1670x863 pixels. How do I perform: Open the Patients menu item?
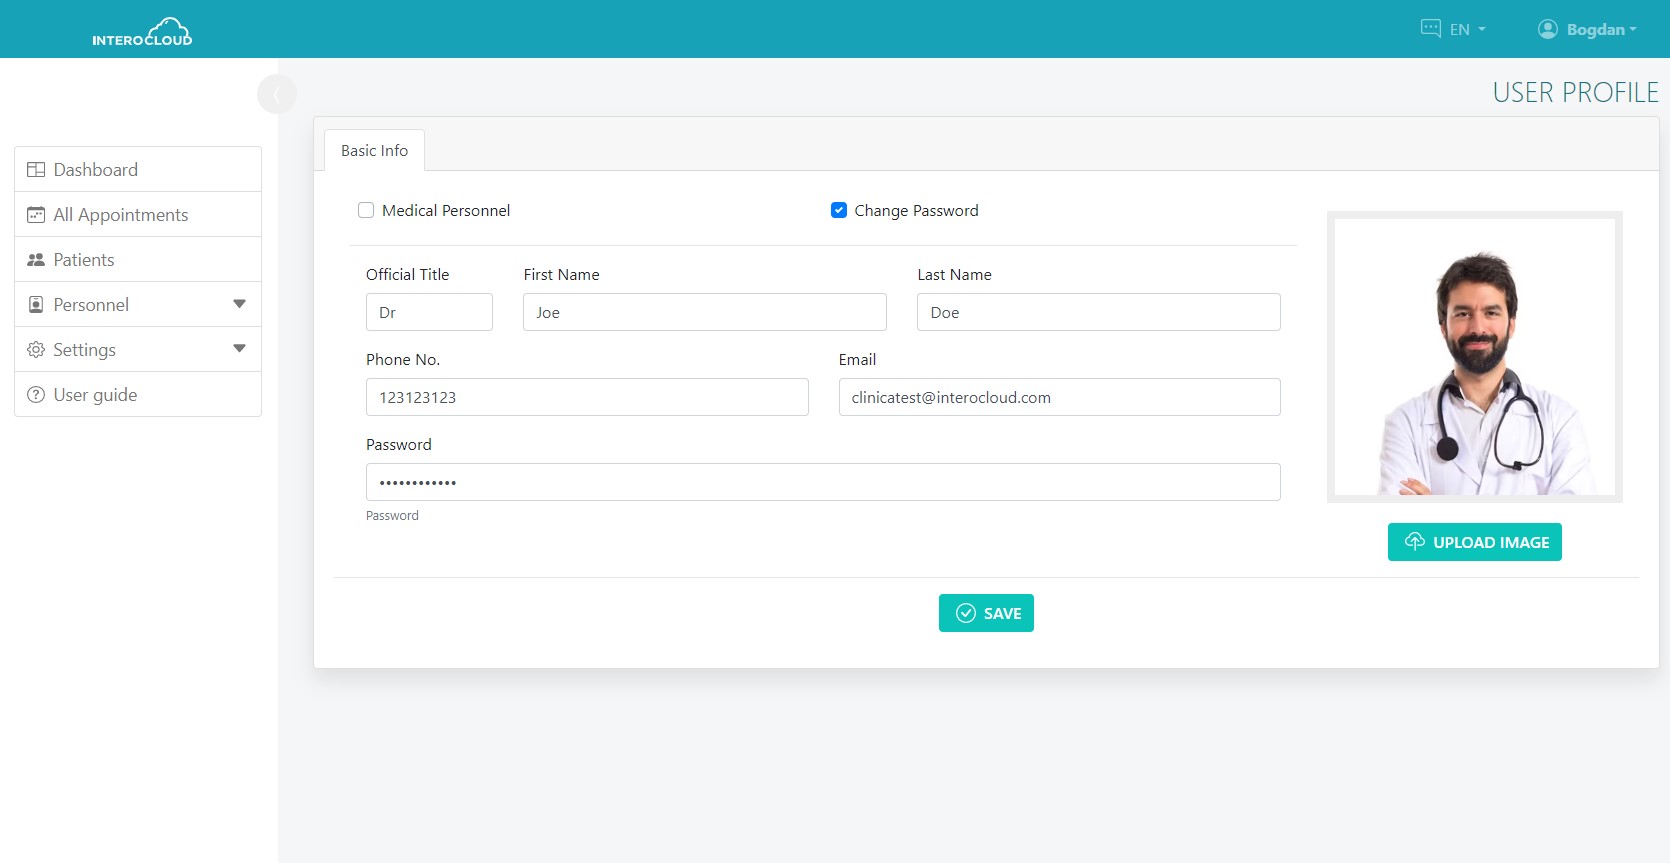(x=84, y=260)
